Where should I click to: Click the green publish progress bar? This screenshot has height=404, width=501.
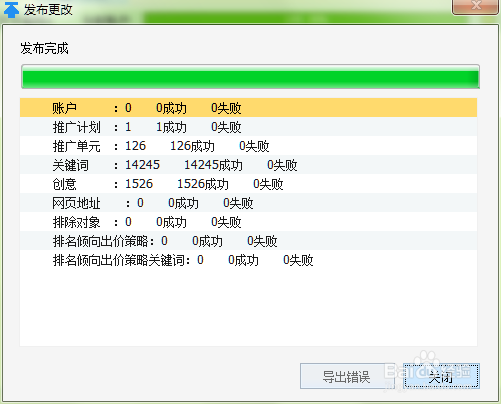pyautogui.click(x=250, y=77)
